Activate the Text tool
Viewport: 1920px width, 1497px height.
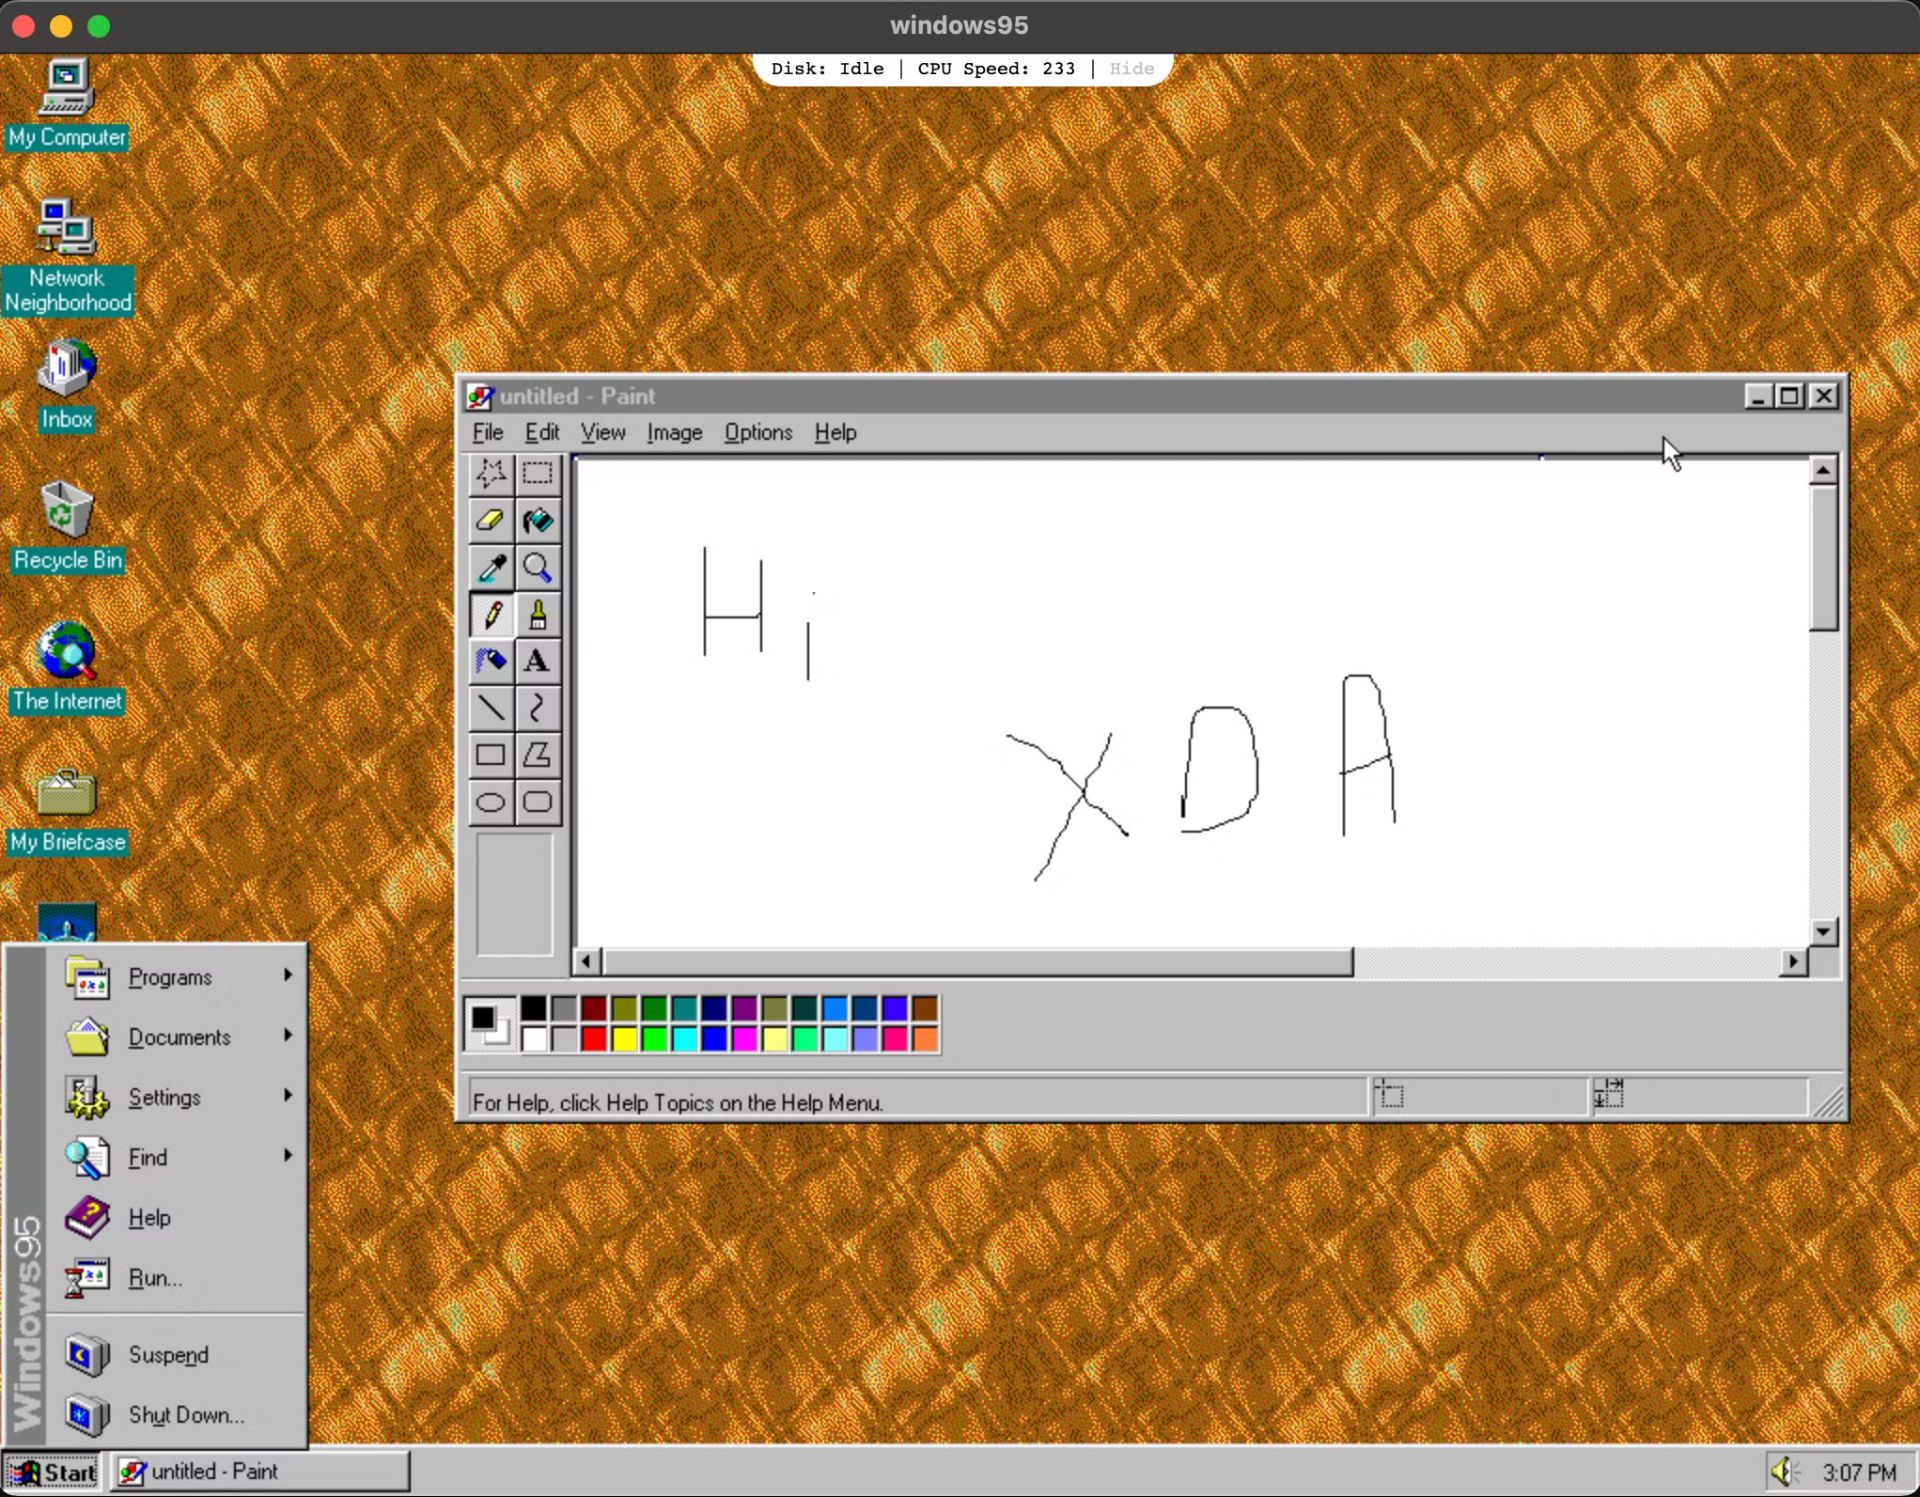click(537, 661)
